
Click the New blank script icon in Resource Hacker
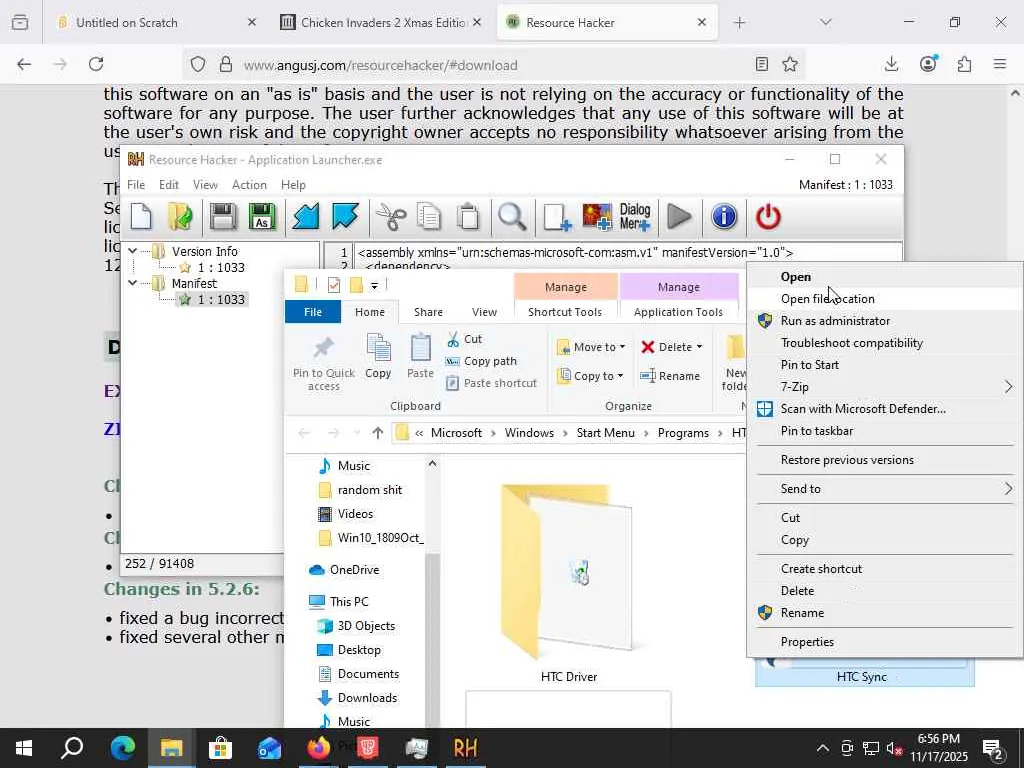pos(141,217)
